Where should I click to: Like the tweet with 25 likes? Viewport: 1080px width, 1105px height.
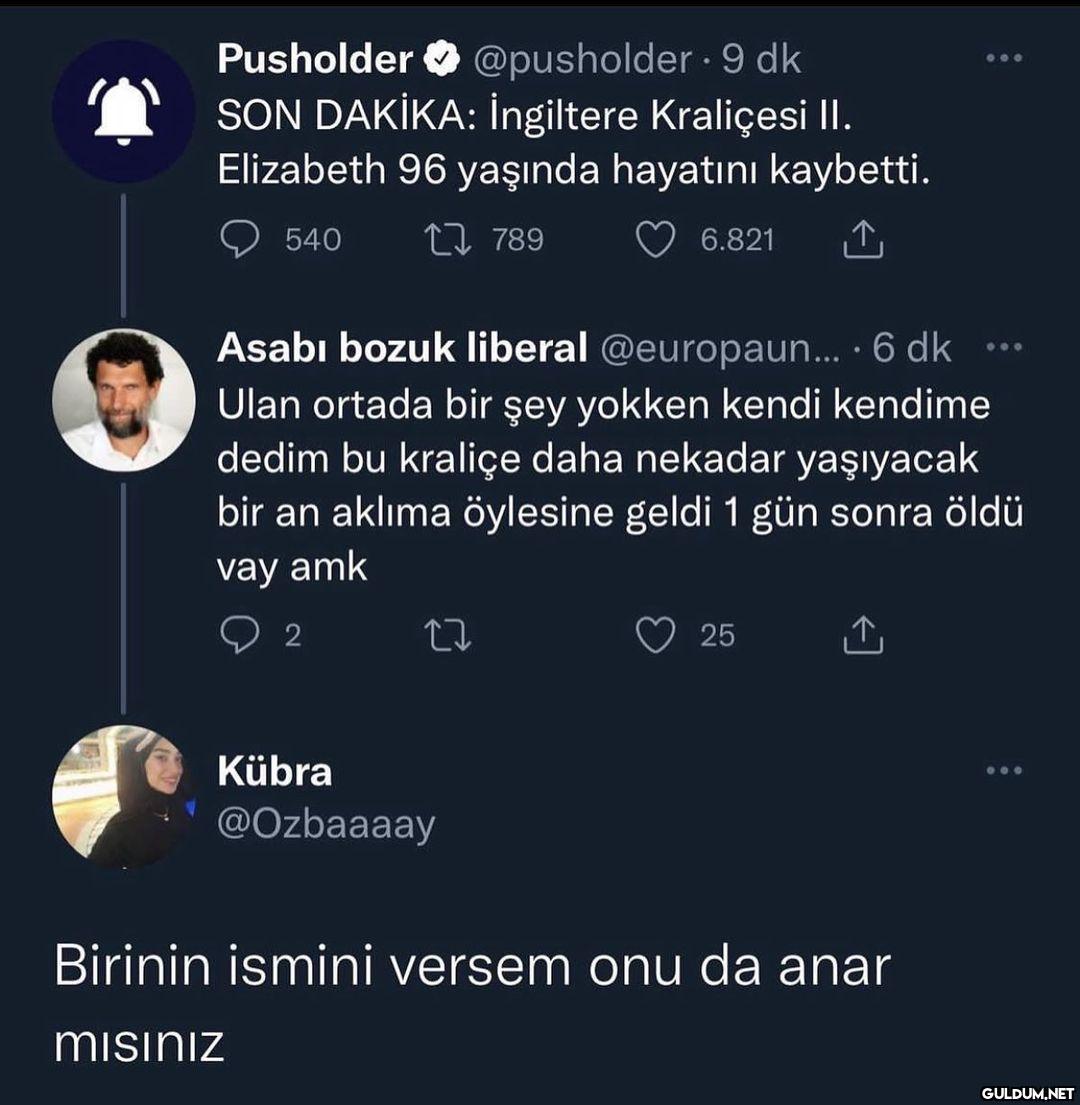656,636
